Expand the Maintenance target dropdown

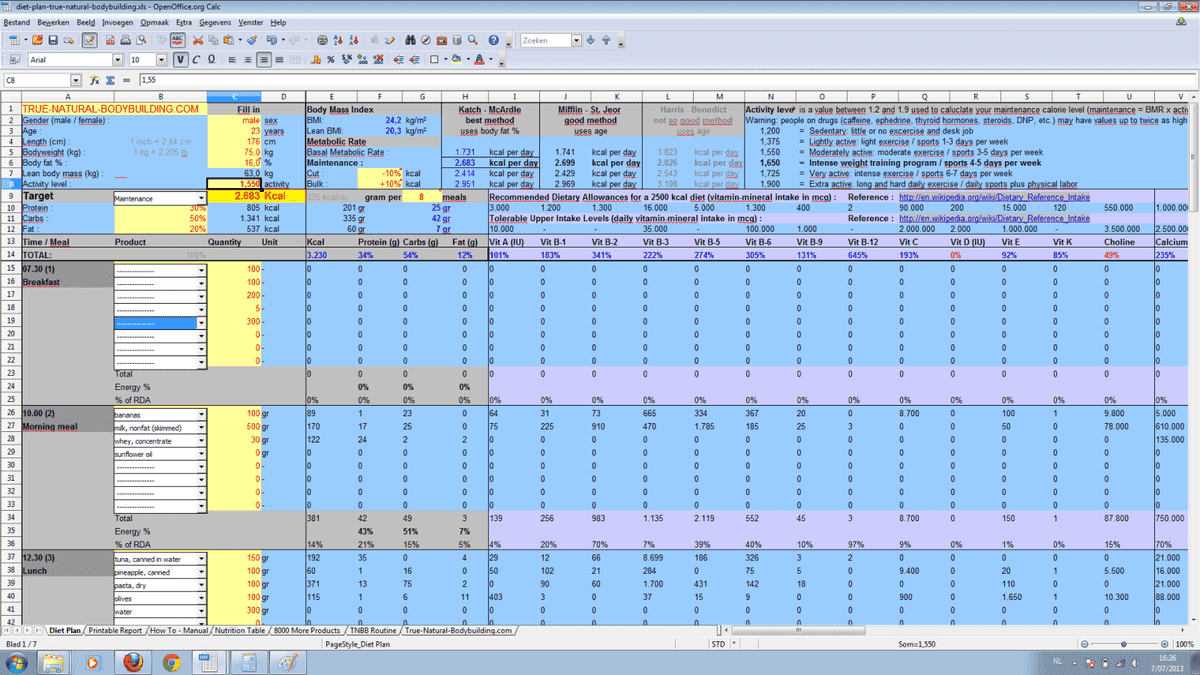[x=200, y=198]
